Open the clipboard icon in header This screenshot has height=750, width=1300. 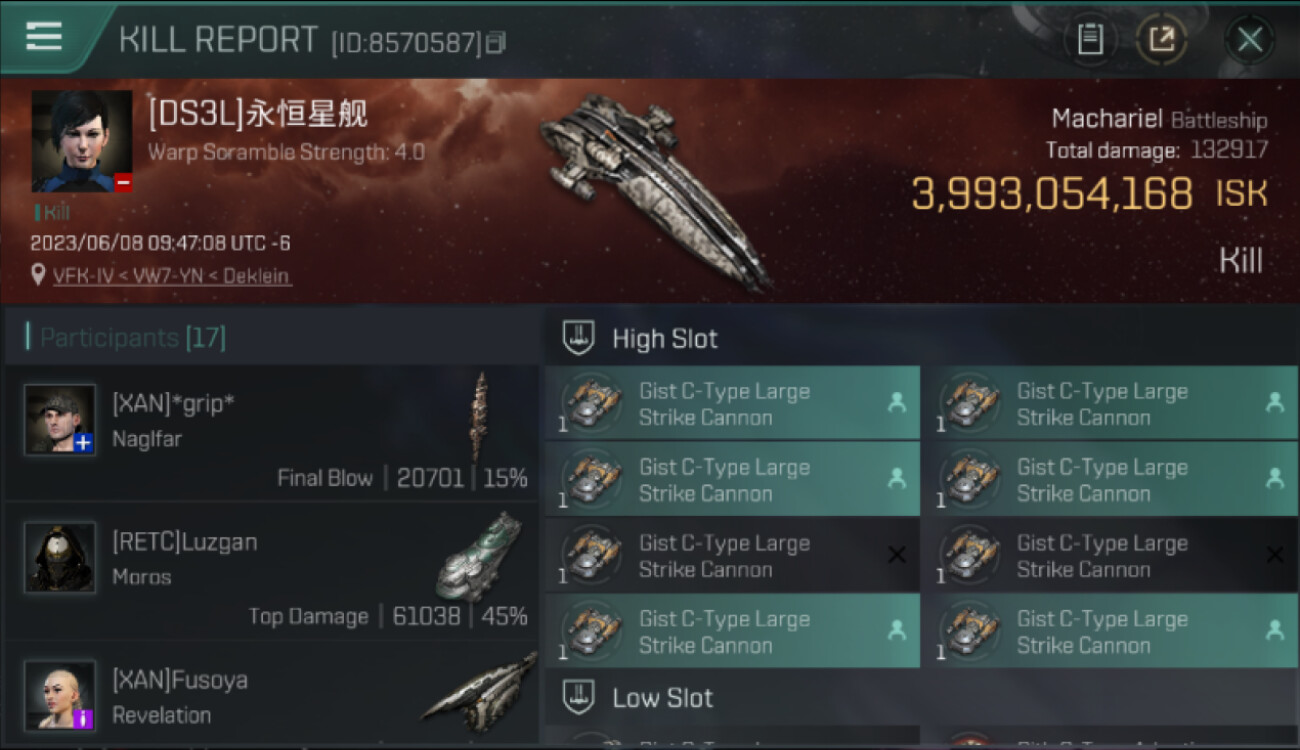click(1090, 40)
